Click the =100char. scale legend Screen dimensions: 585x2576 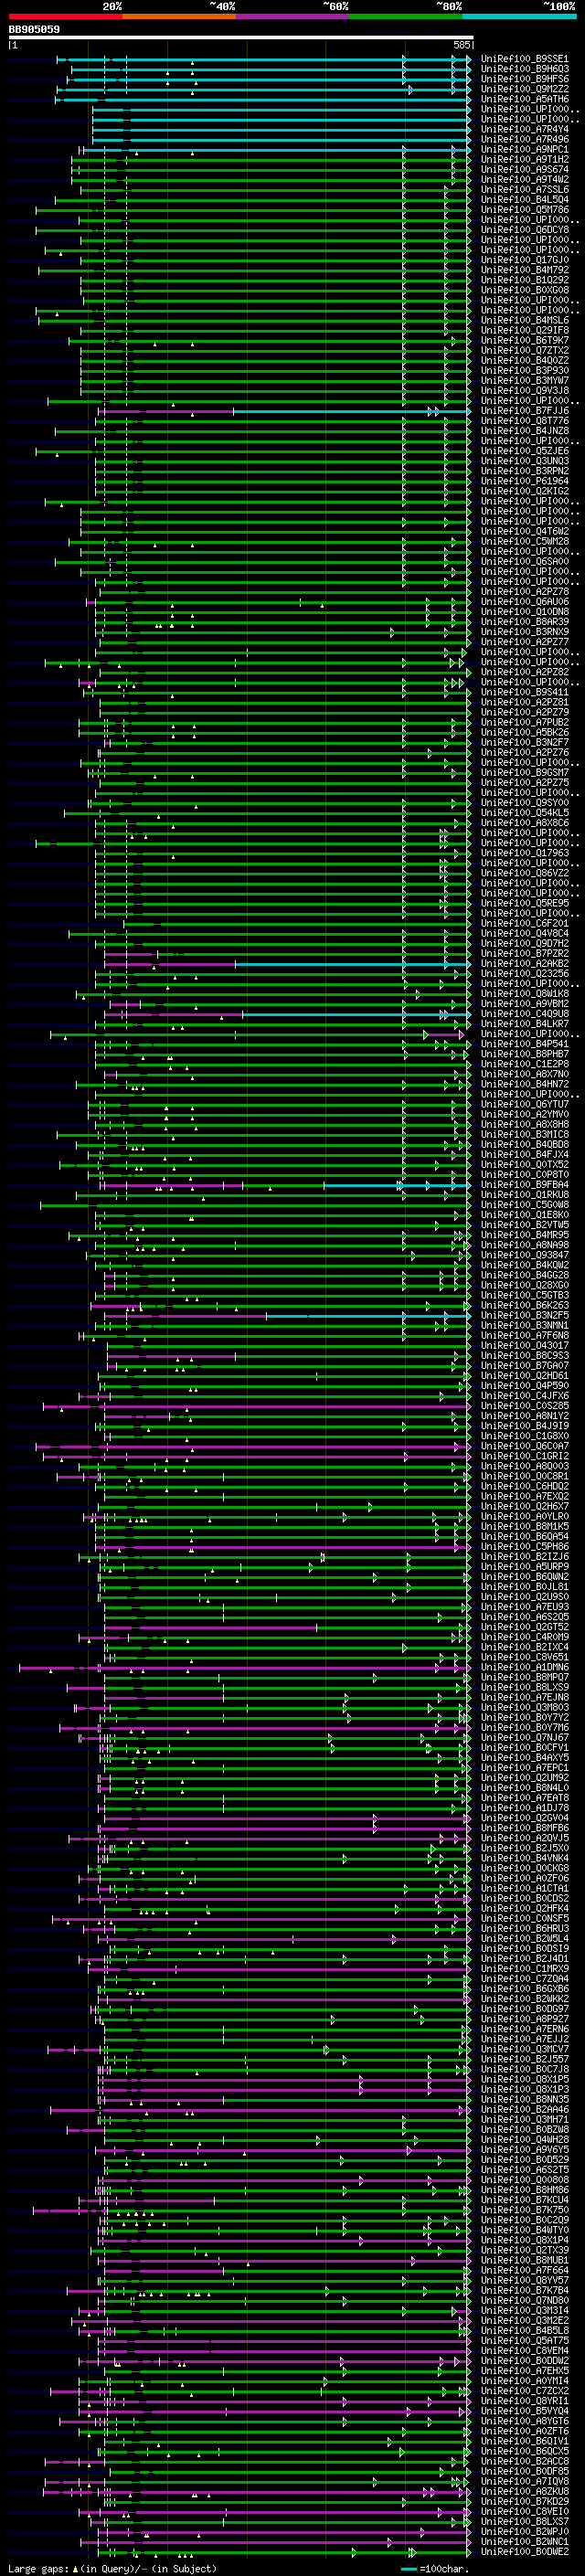pos(436,2568)
